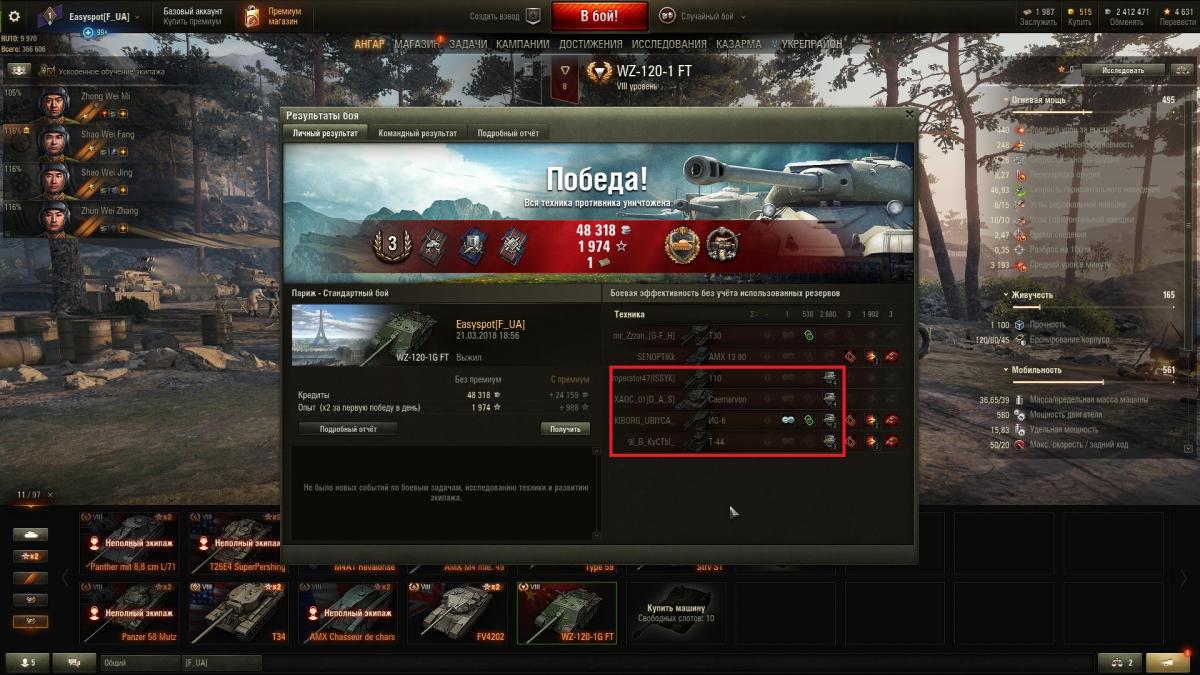The image size is (1200, 675).
Task: Click the battle-type icon by Случайный бой
Action: point(667,16)
